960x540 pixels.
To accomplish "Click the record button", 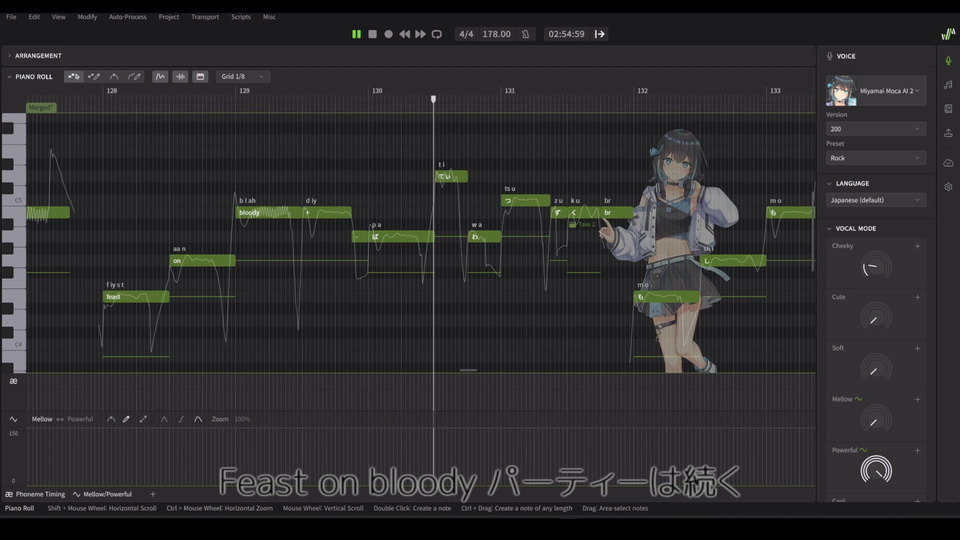I will point(388,34).
